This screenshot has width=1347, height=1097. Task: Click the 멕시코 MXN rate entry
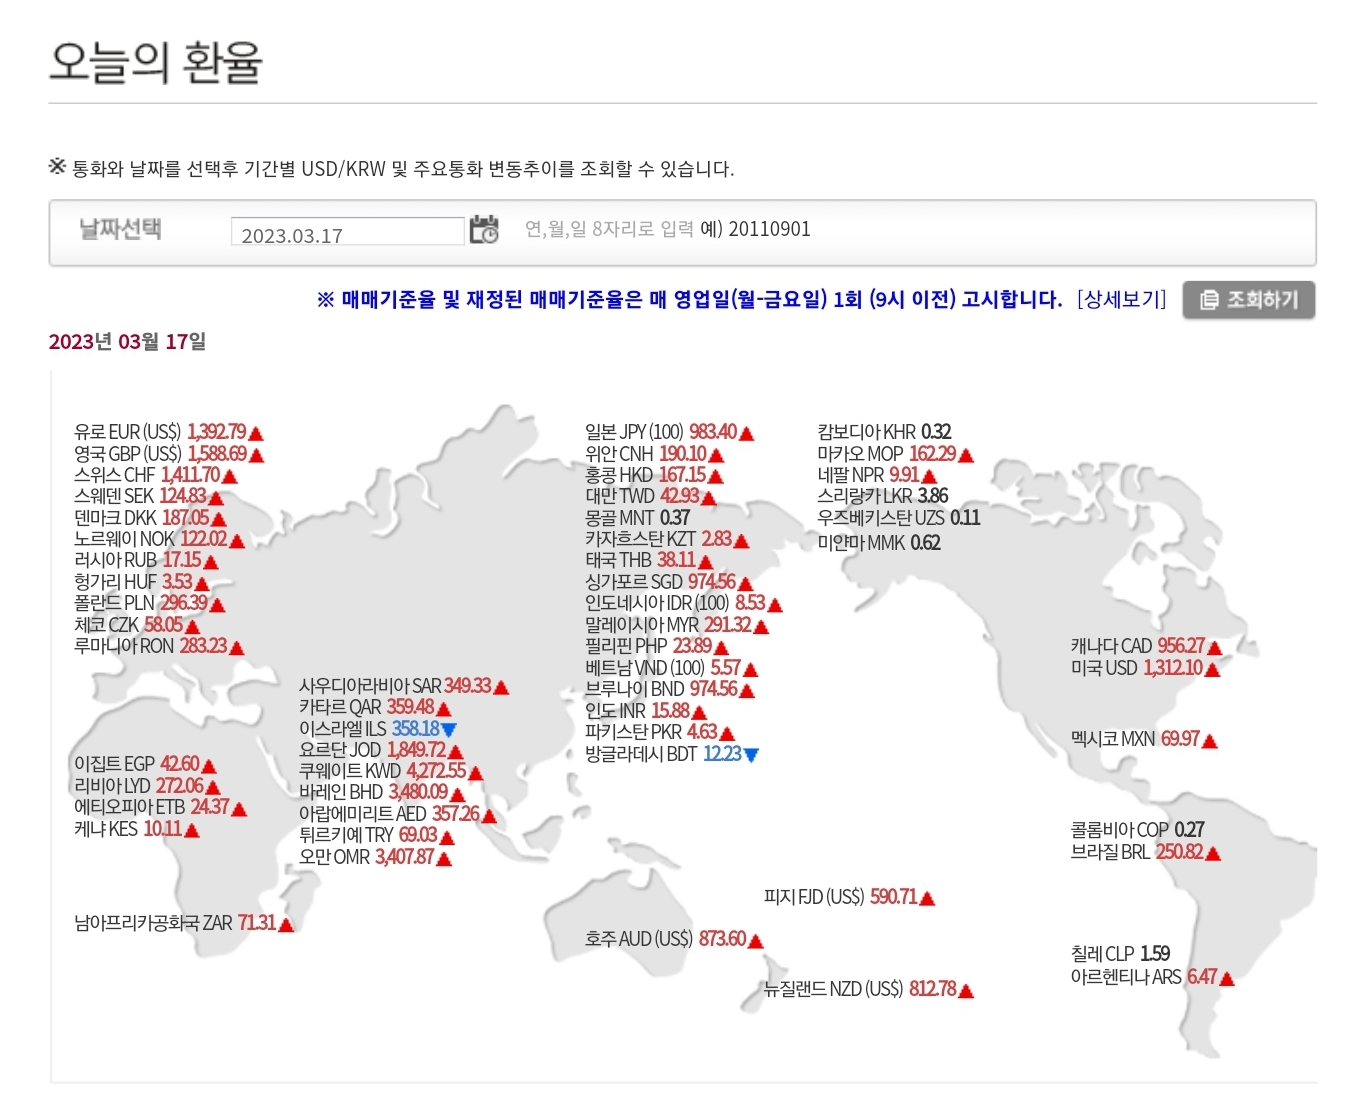click(1144, 739)
